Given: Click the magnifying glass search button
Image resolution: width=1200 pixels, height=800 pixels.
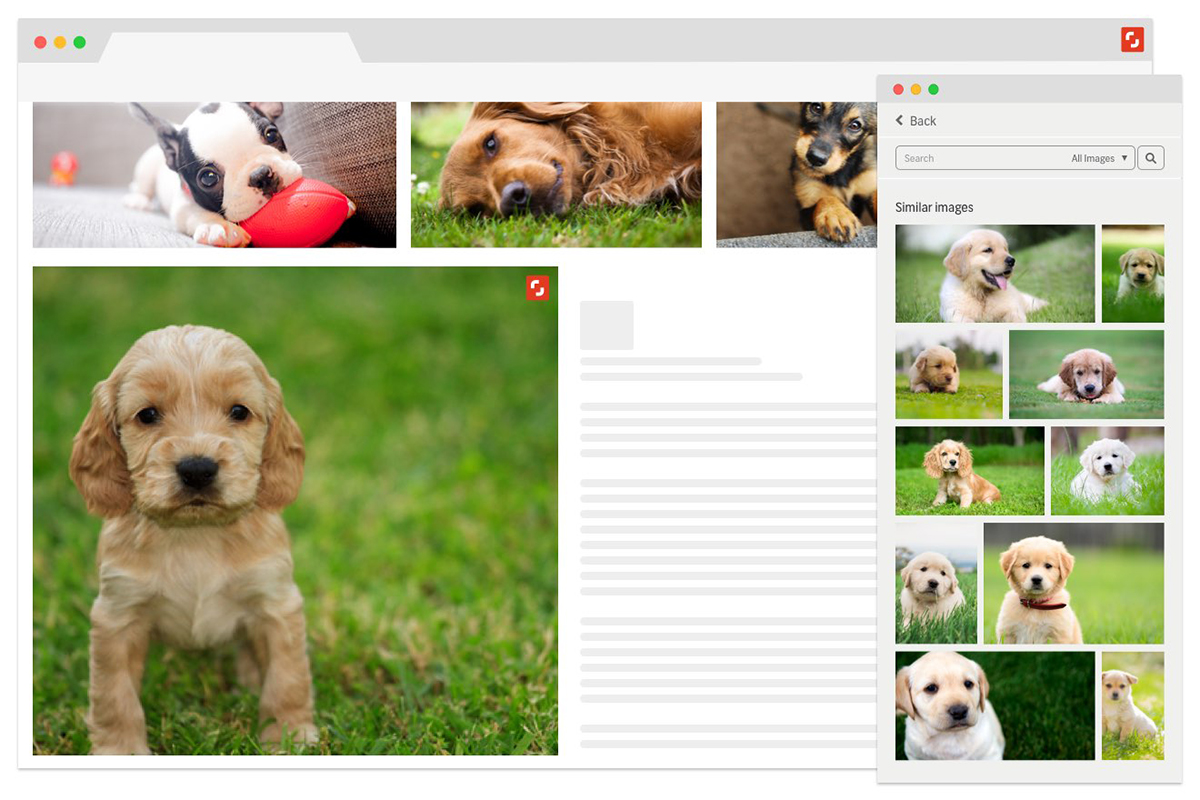Looking at the screenshot, I should click(1151, 158).
